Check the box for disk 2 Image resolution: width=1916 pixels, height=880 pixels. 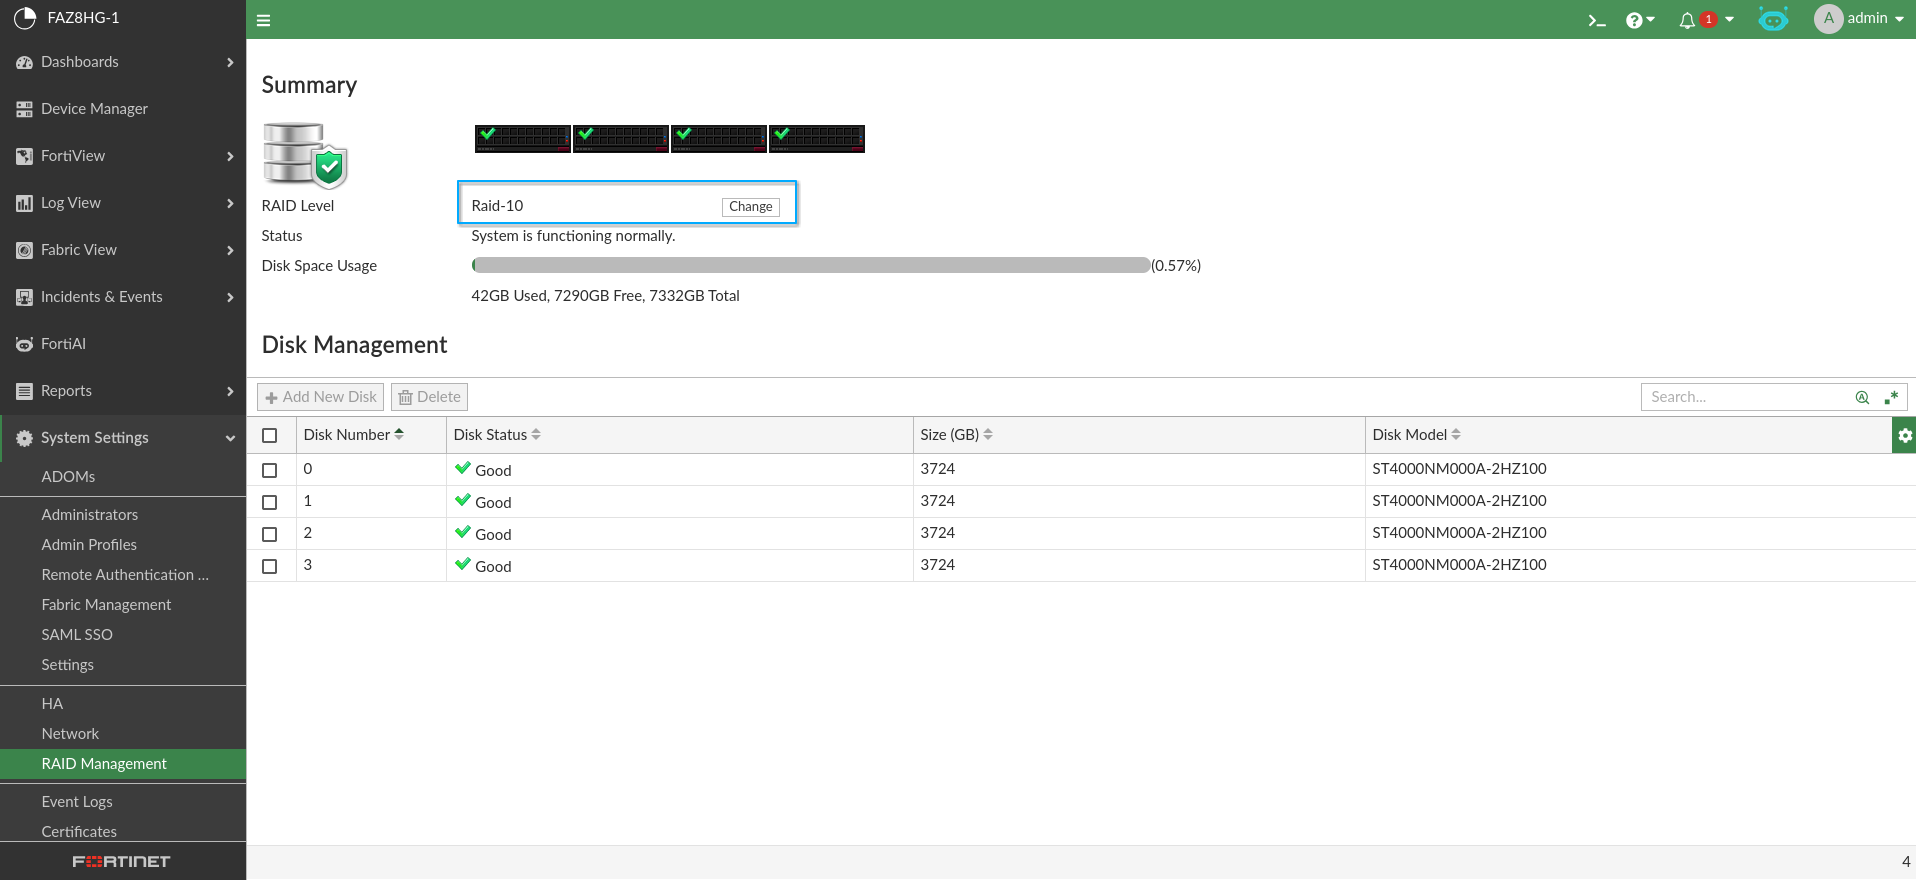tap(270, 534)
